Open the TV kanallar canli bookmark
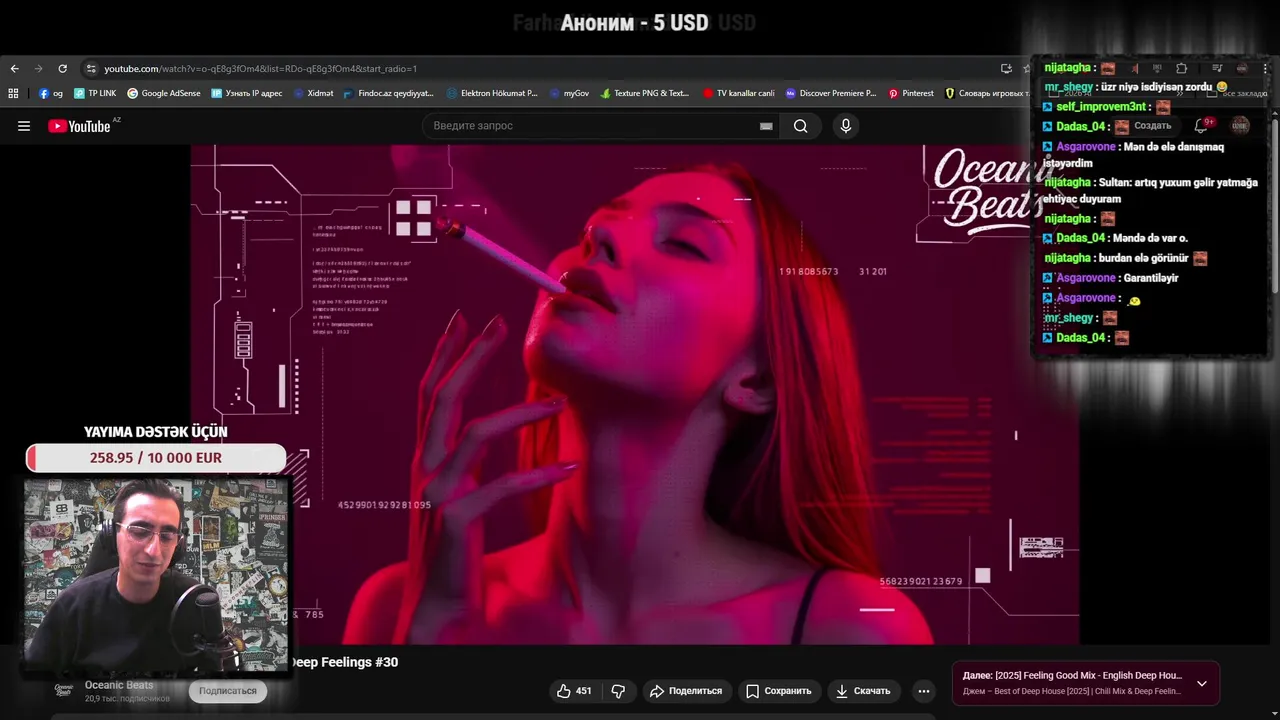The height and width of the screenshot is (720, 1280). (738, 93)
